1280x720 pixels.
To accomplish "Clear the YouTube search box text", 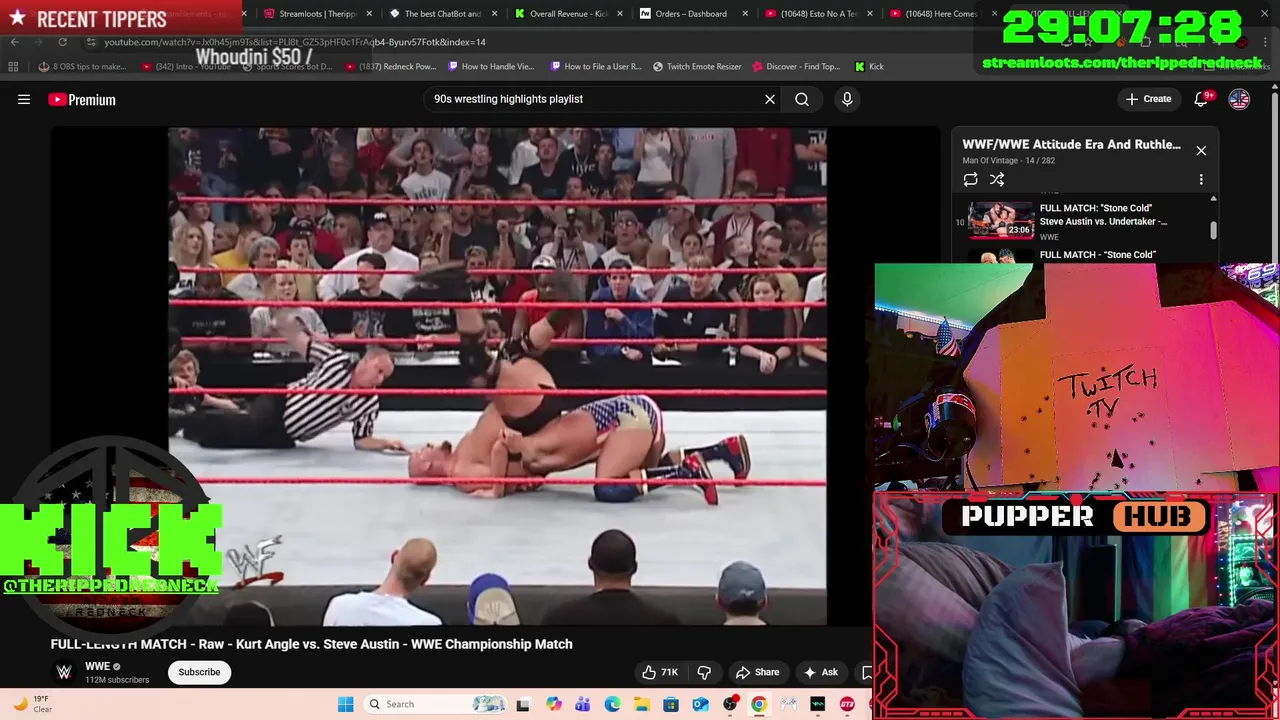I will [x=770, y=99].
